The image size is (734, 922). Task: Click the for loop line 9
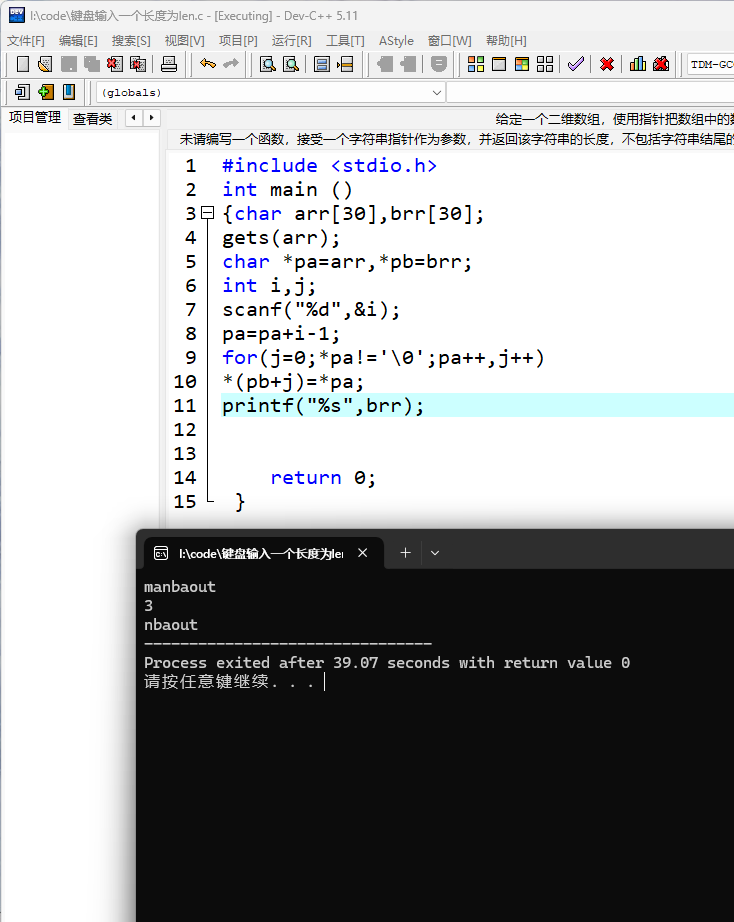click(383, 358)
